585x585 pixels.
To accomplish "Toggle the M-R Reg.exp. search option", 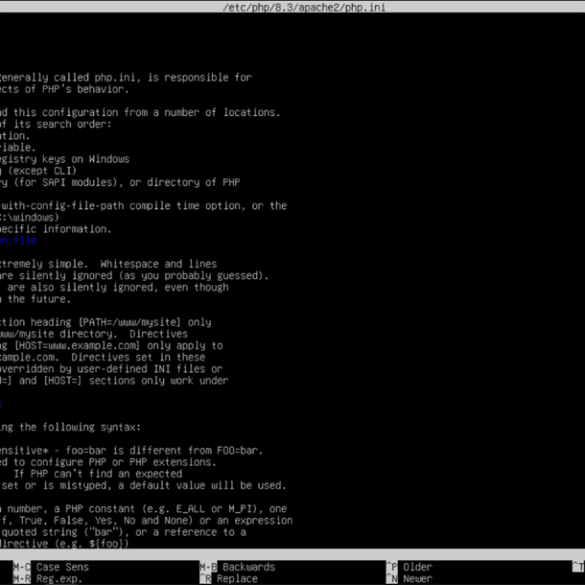I will [48, 579].
